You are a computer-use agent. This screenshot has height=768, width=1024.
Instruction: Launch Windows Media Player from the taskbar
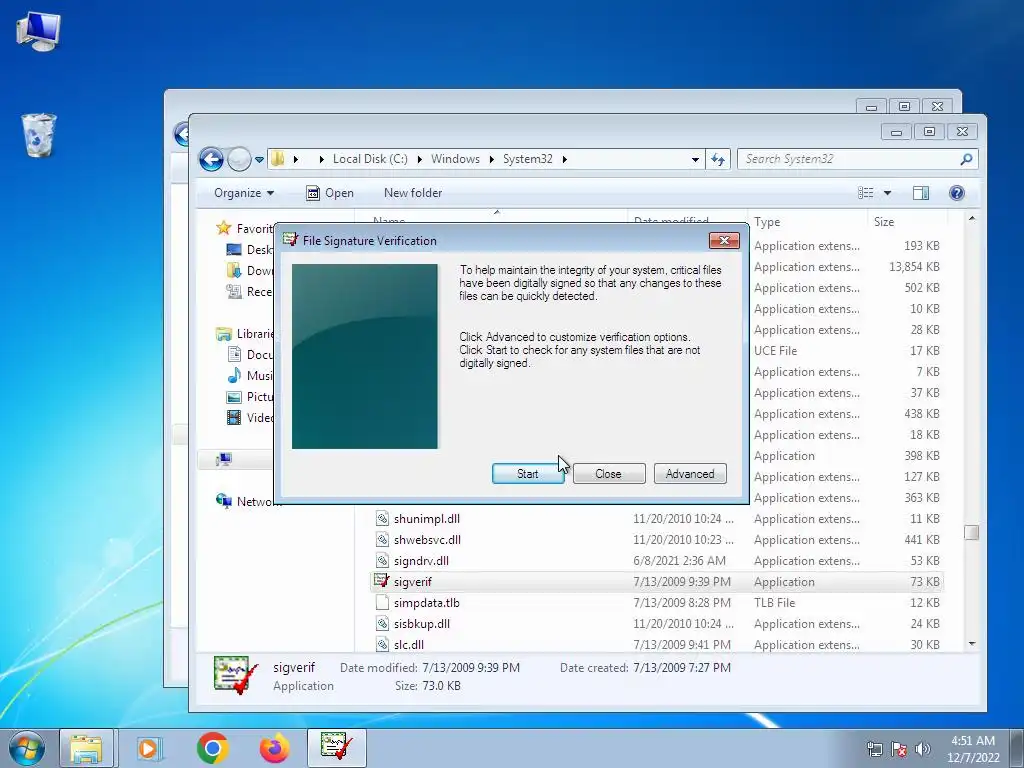tap(150, 748)
